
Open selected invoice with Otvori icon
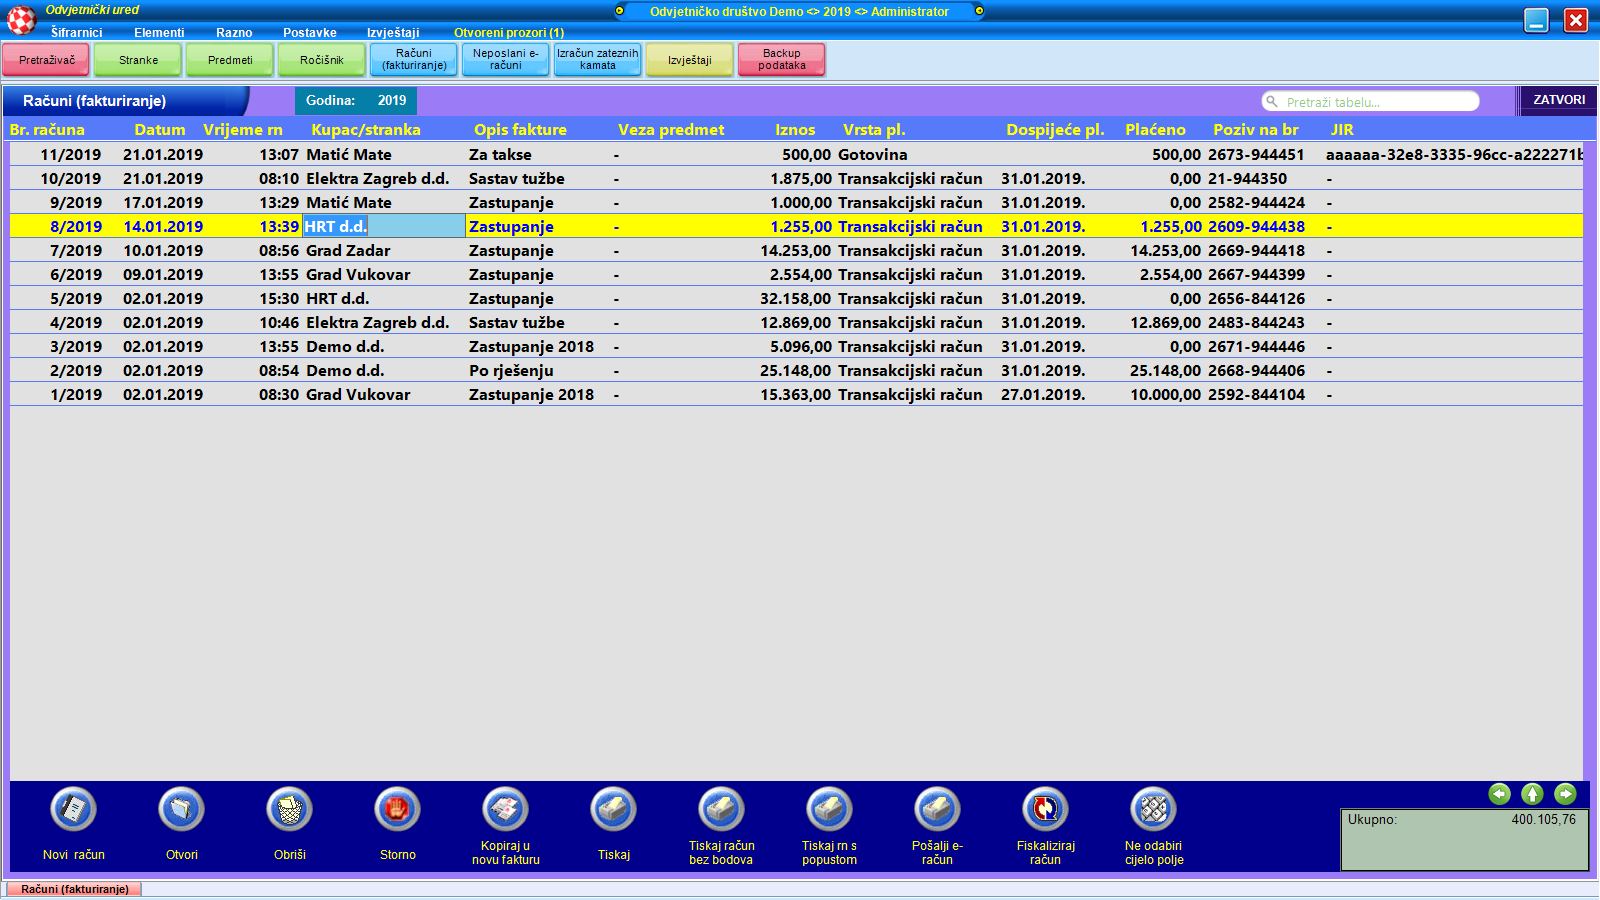click(x=181, y=810)
